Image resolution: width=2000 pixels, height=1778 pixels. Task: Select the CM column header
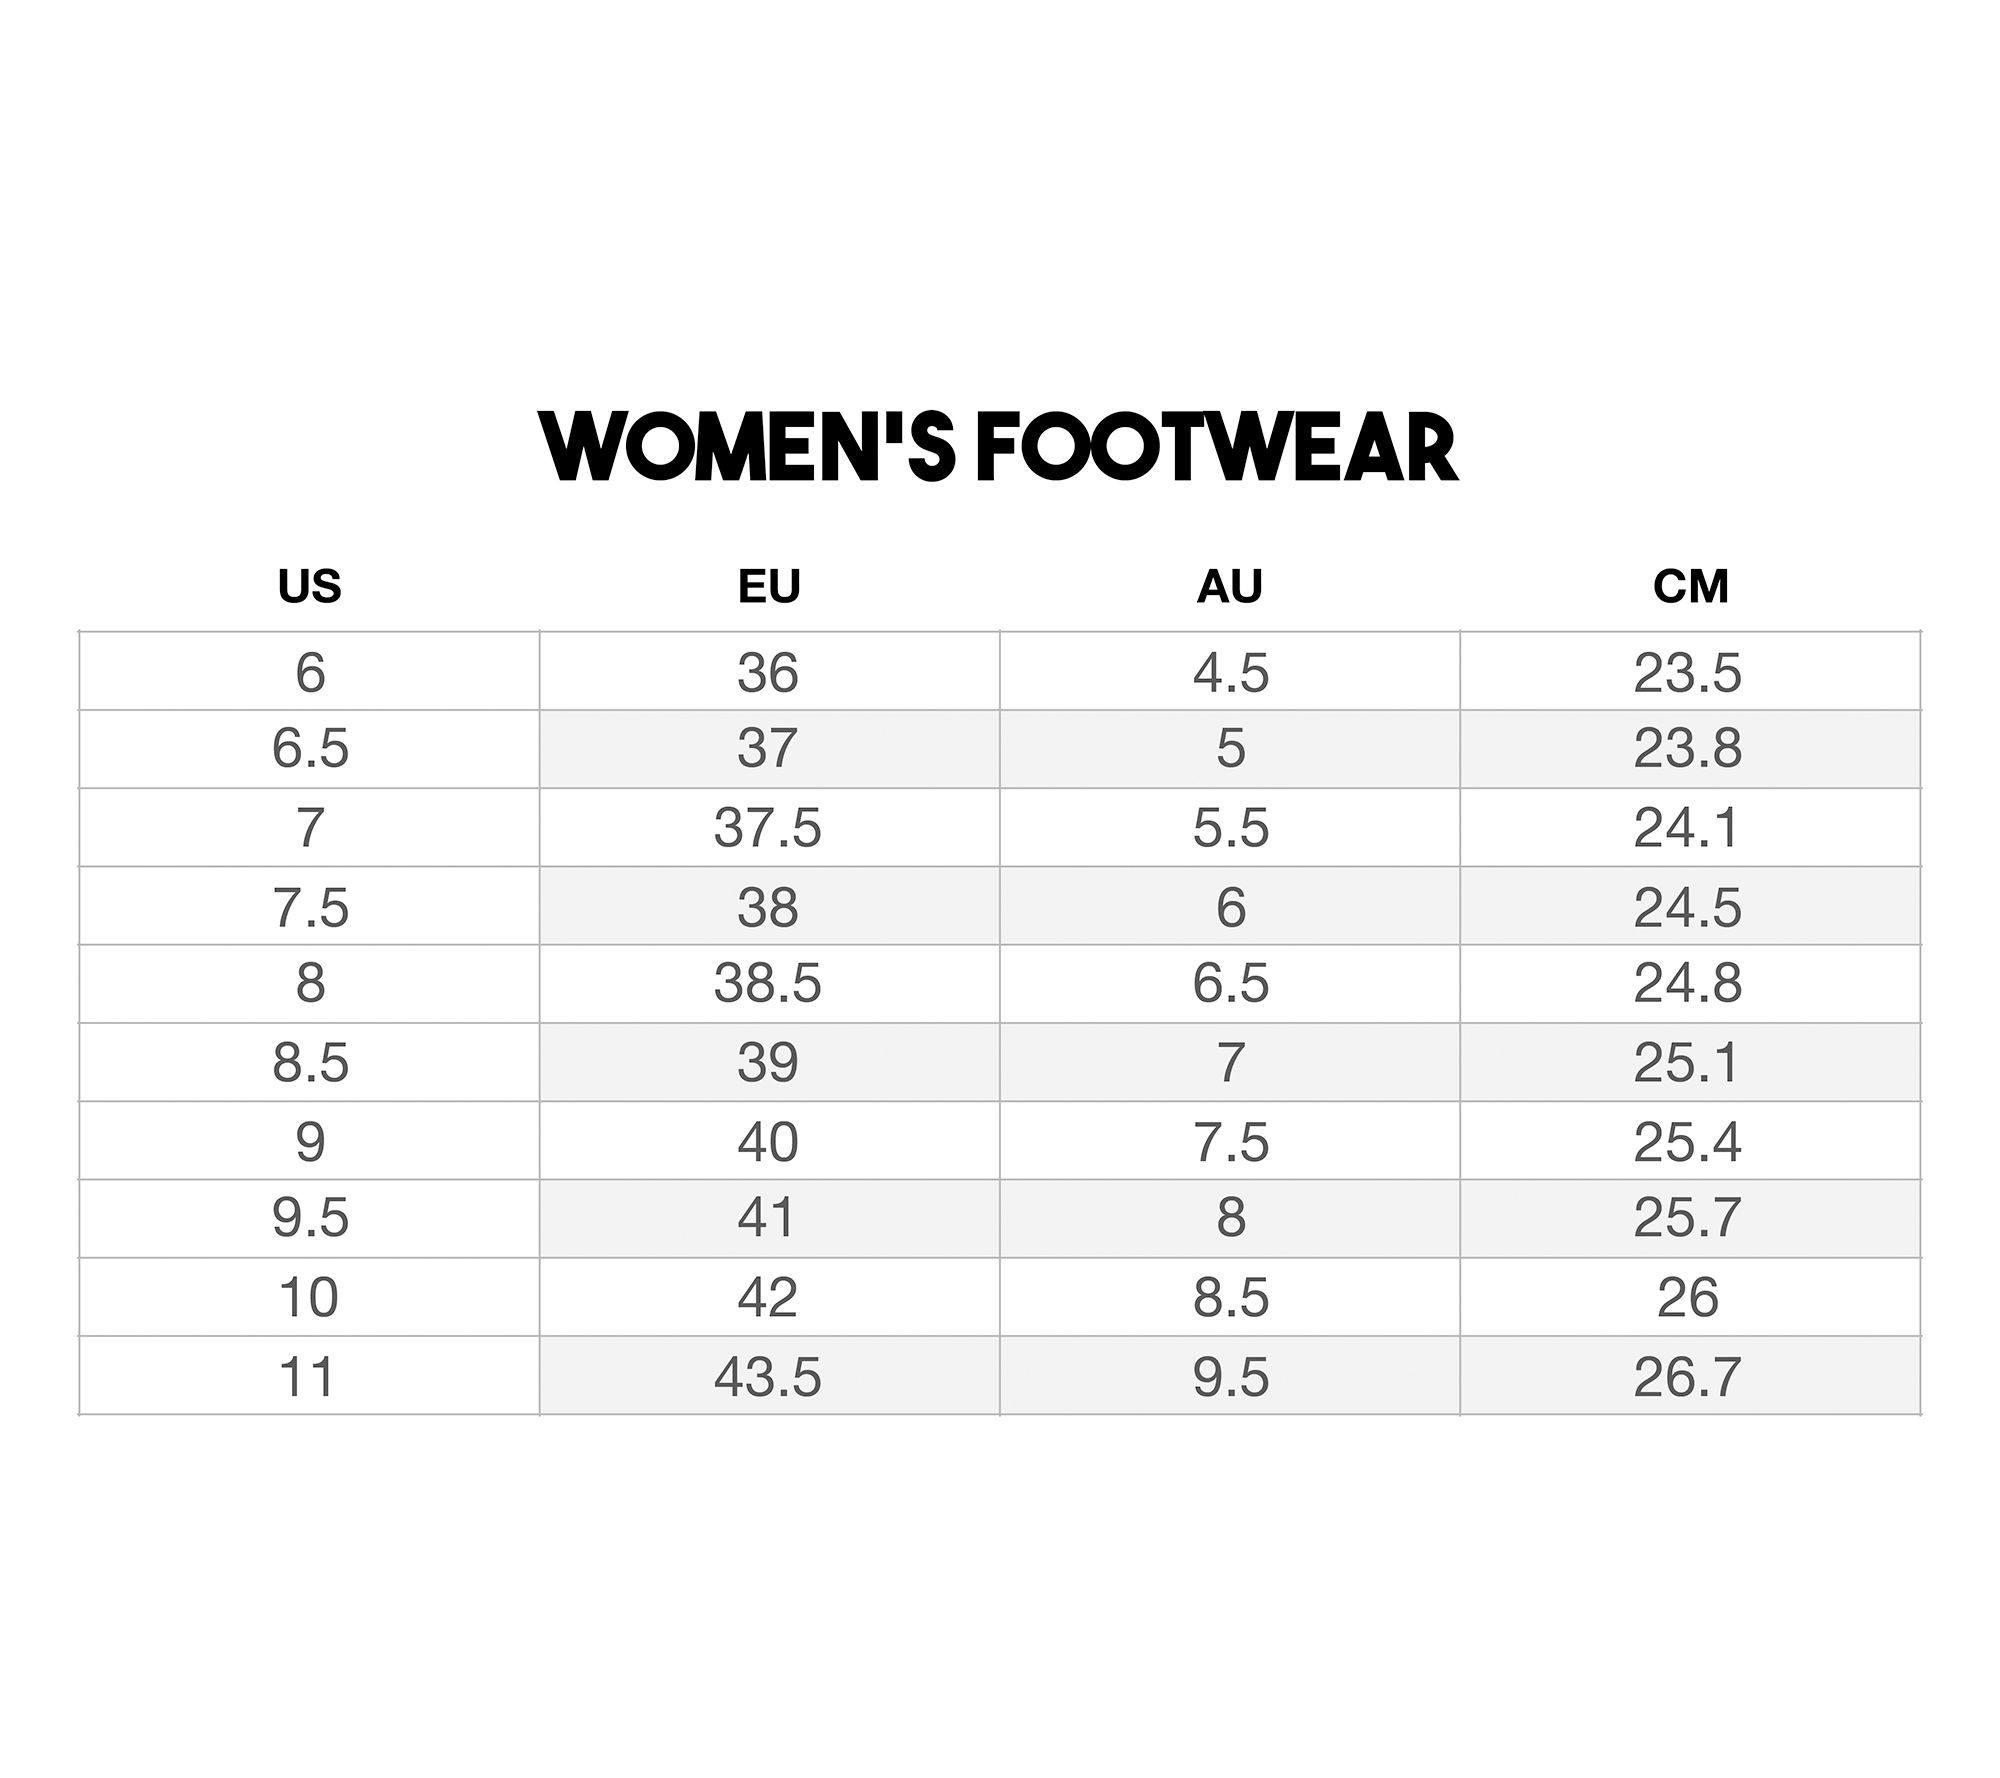tap(1690, 586)
